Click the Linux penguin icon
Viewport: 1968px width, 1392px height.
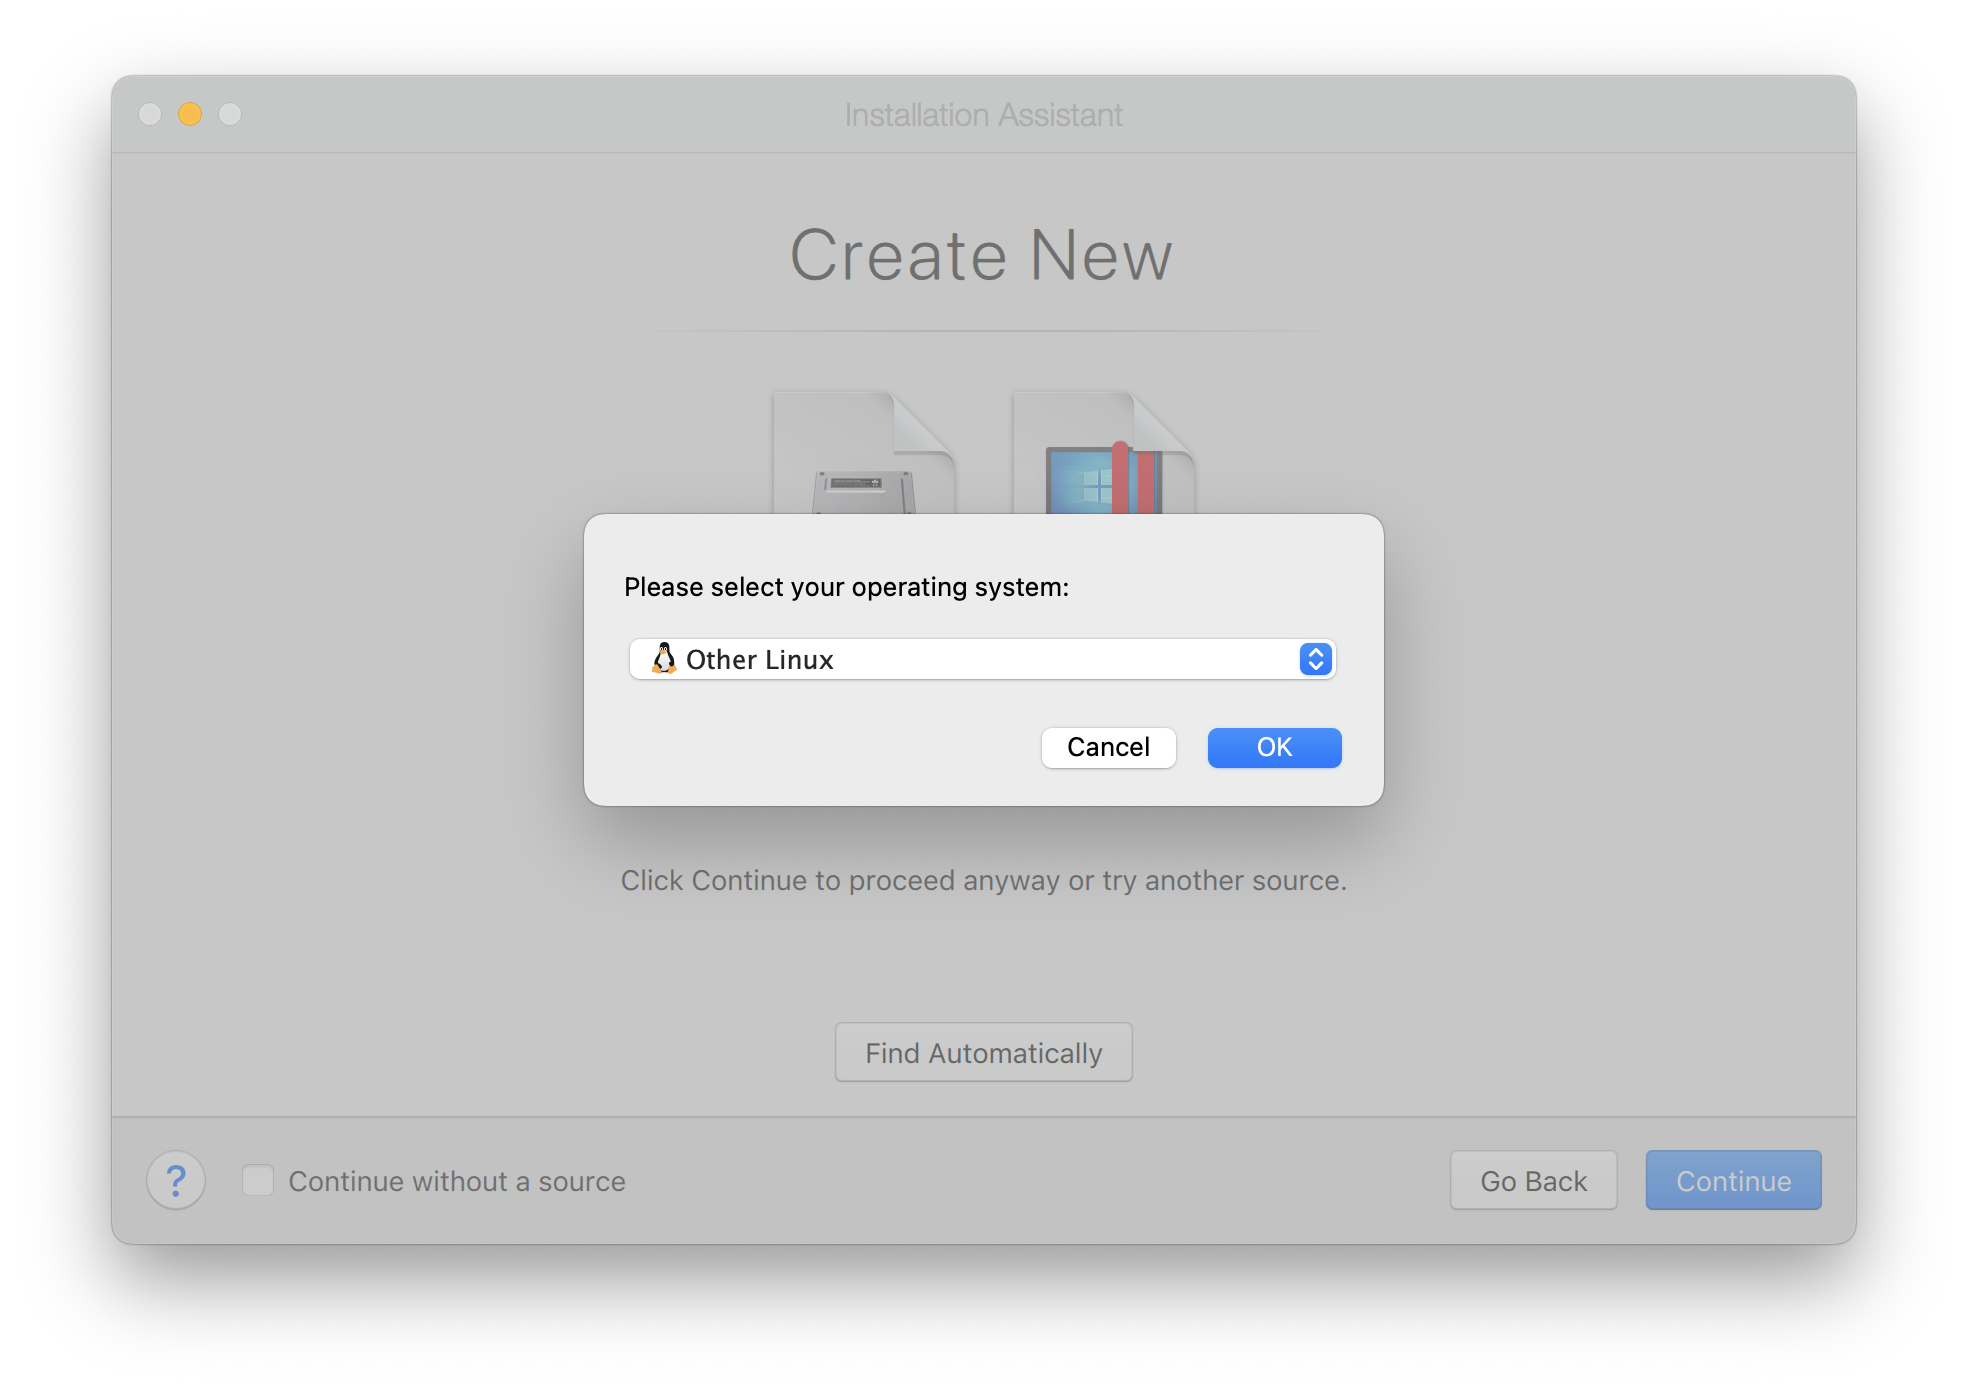point(664,659)
